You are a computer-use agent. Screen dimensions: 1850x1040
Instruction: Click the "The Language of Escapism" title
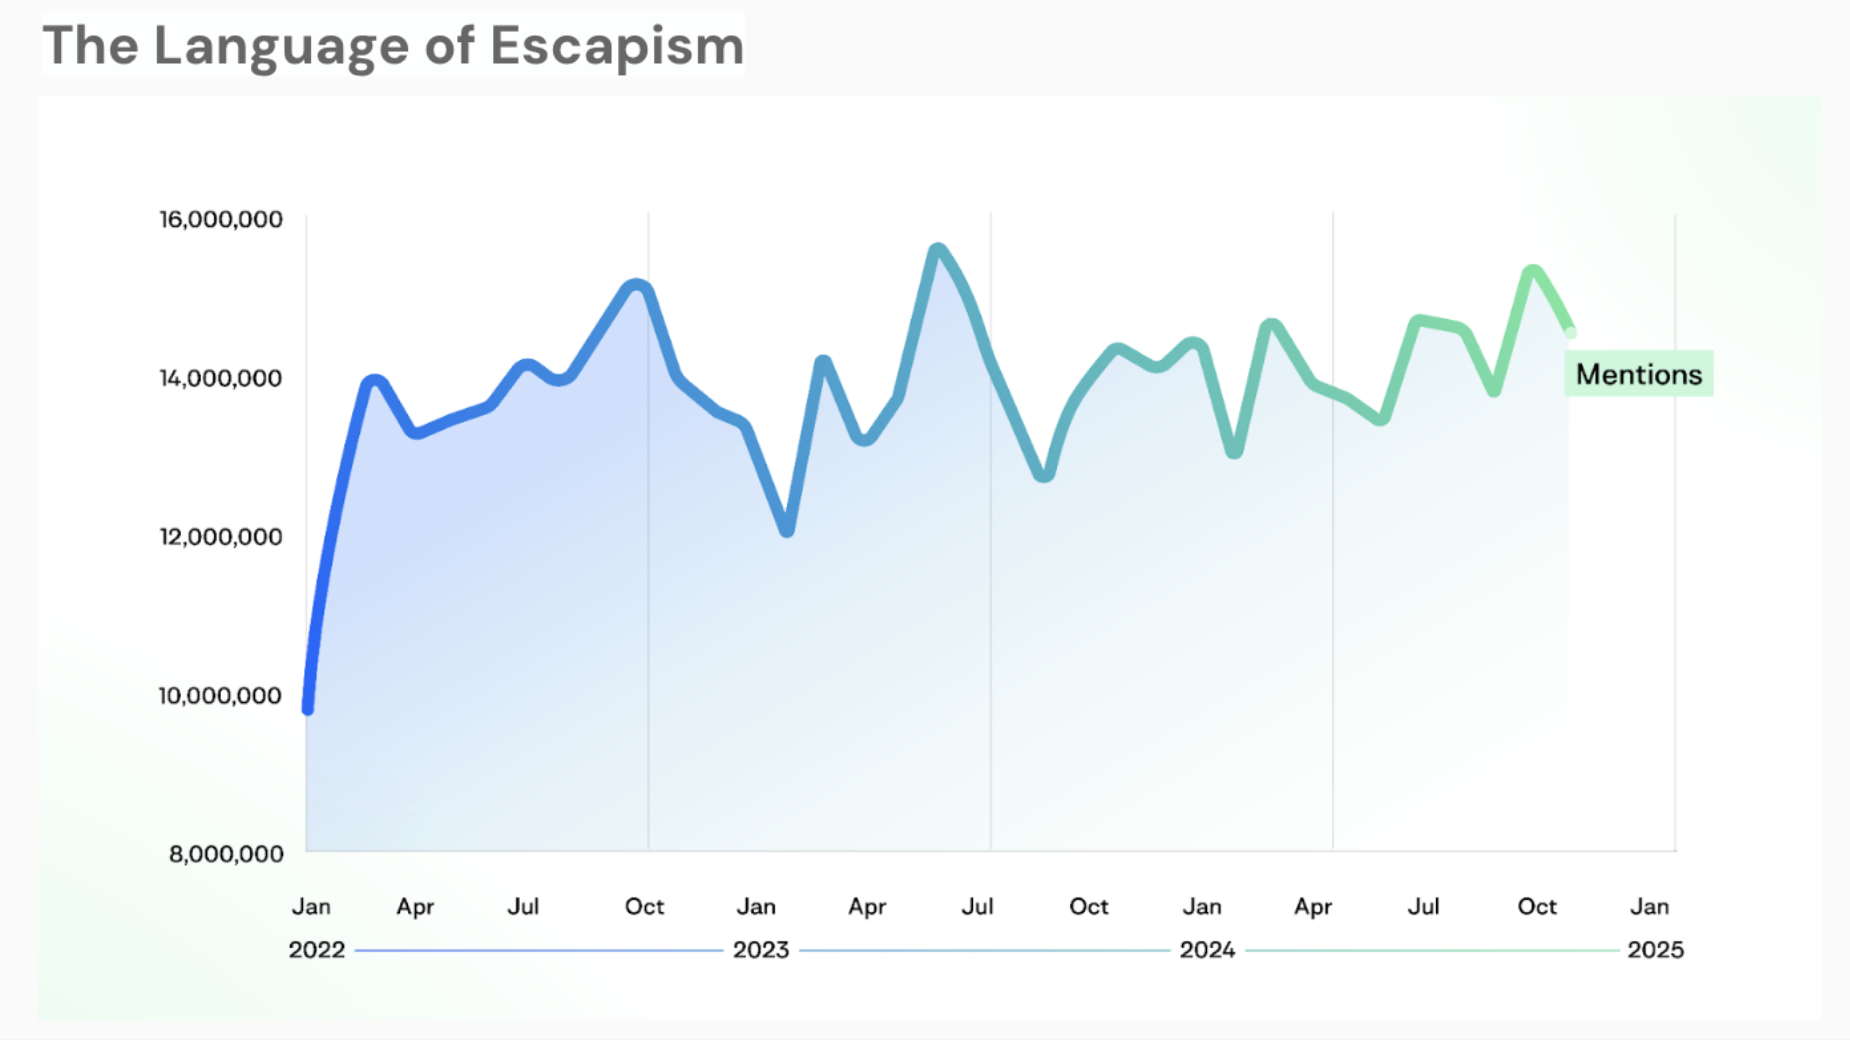pyautogui.click(x=393, y=46)
